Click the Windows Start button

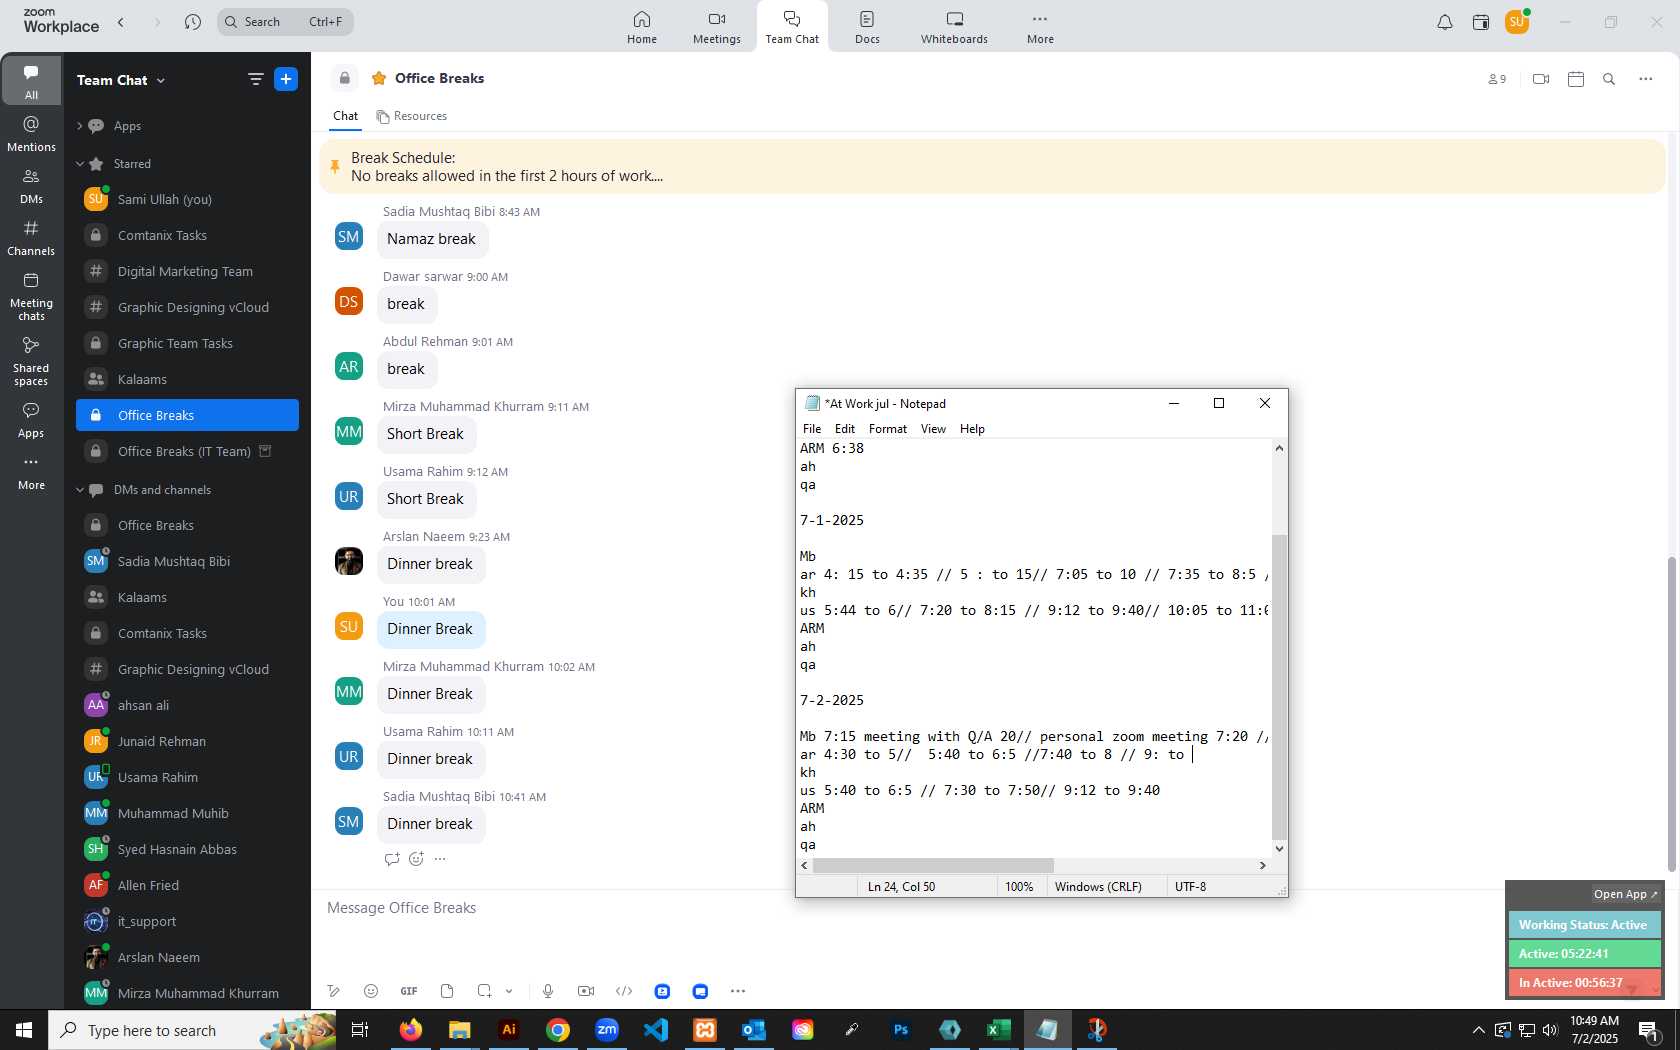24,1030
